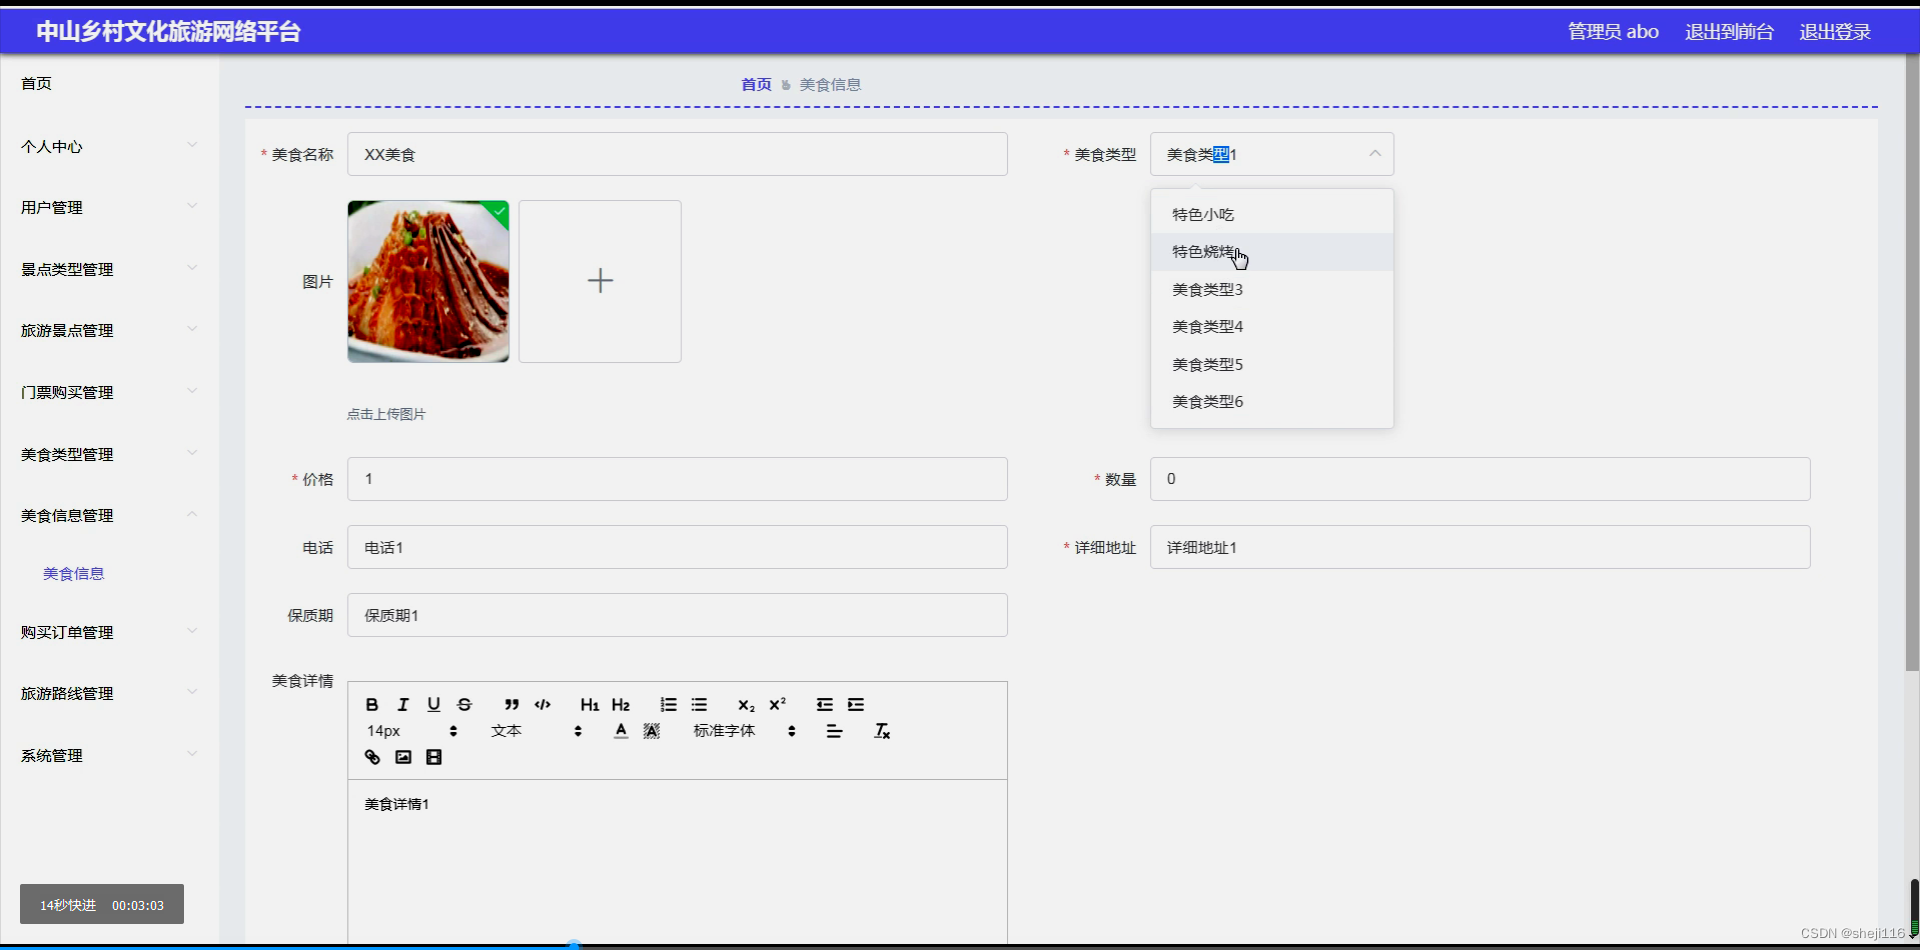The width and height of the screenshot is (1920, 950).
Task: Select 特色小吃 from the type list
Action: pyautogui.click(x=1203, y=213)
